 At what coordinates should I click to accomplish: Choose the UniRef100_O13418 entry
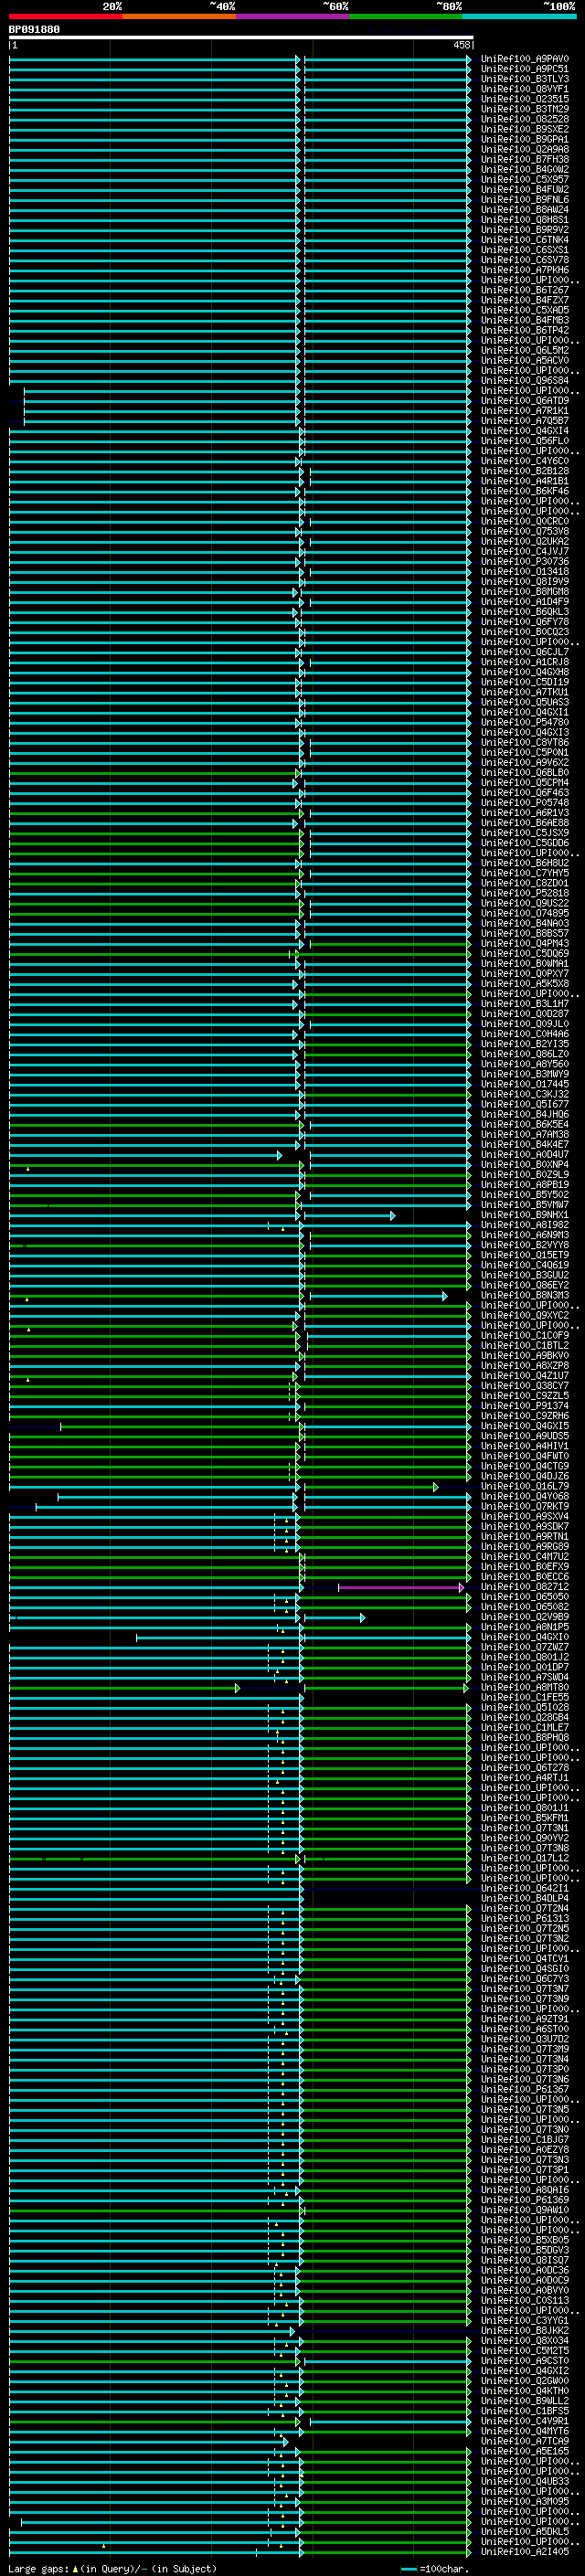[525, 572]
